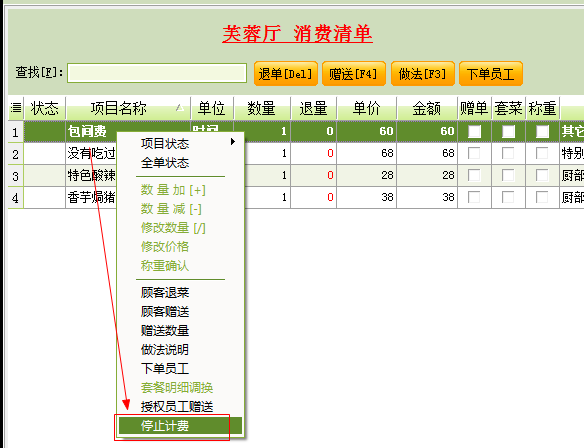The width and height of the screenshot is (584, 448).
Task: Toggle 称重 checkbox for row 4
Action: 542,197
